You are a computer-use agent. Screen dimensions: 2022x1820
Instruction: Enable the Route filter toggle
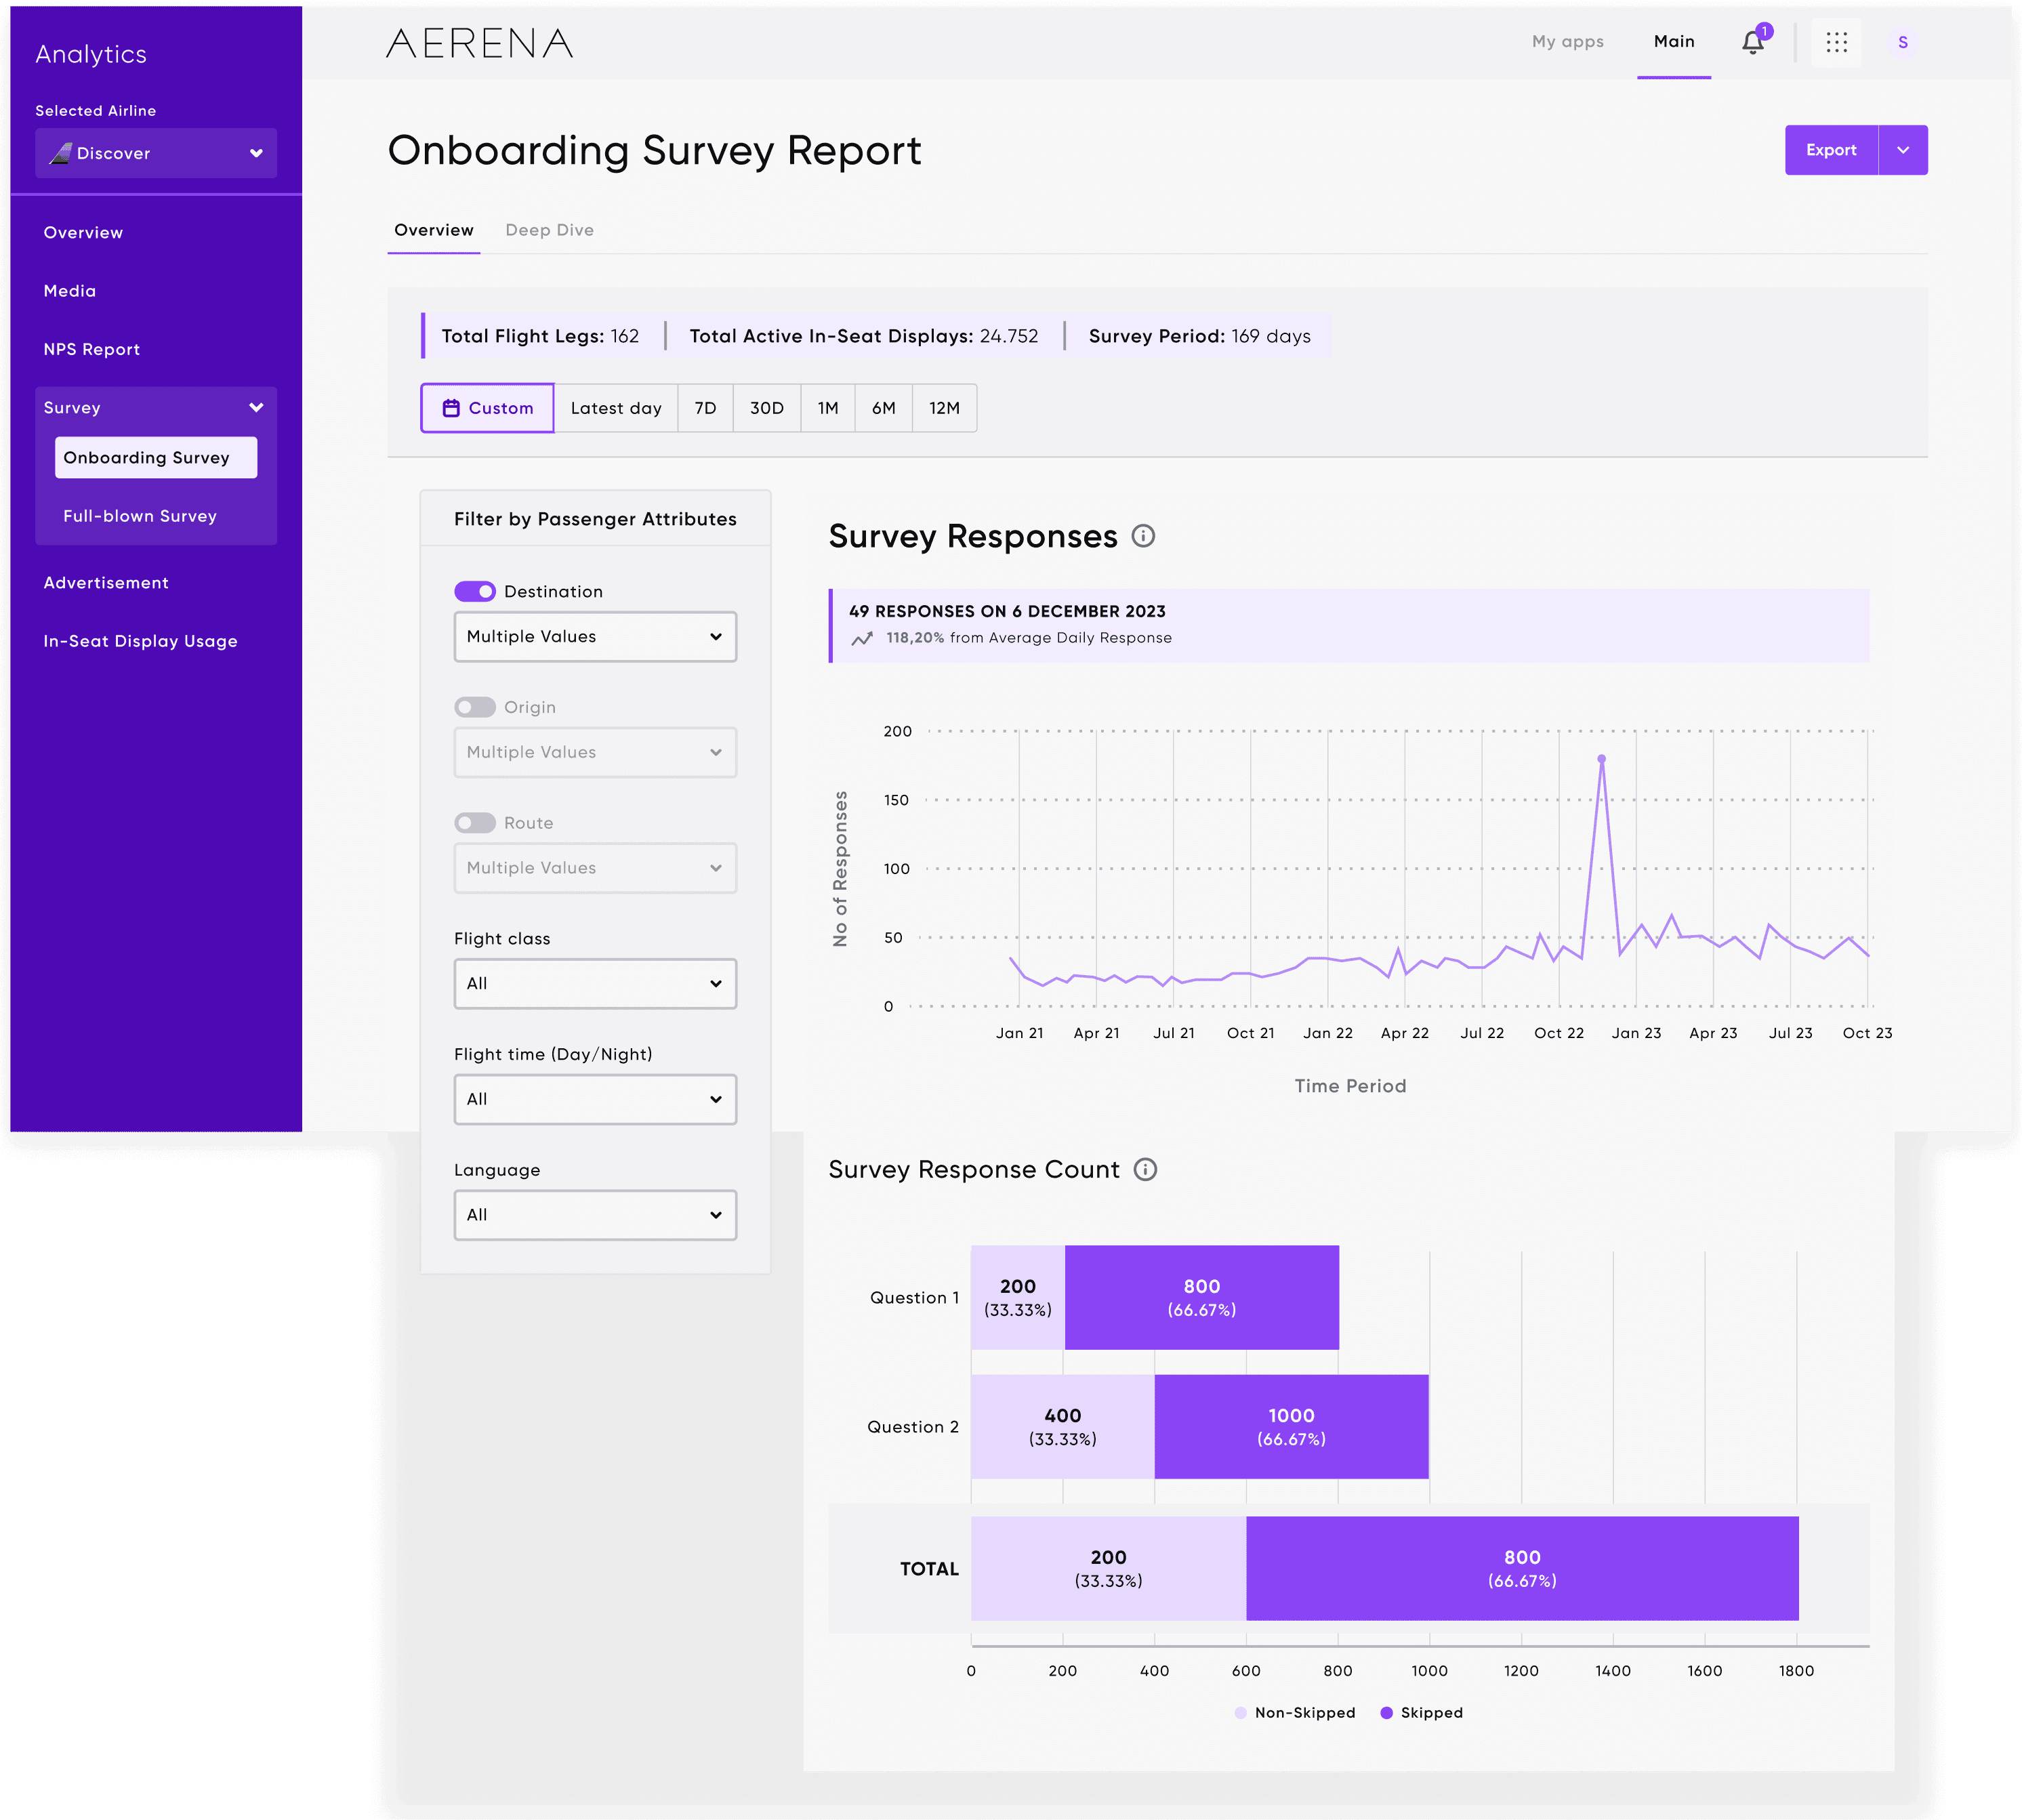point(475,823)
